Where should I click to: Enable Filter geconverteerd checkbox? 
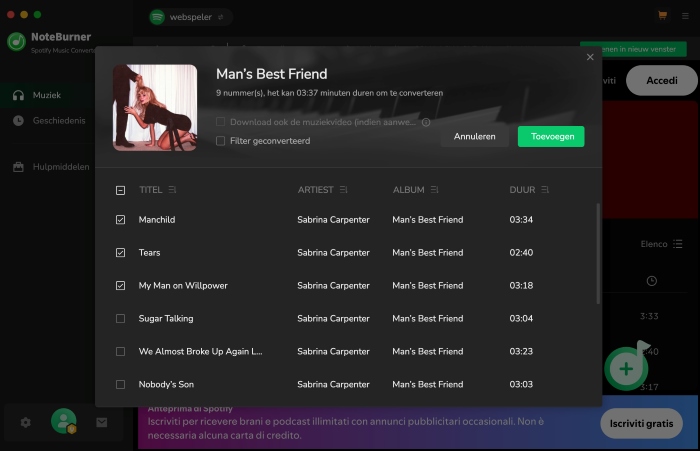220,141
